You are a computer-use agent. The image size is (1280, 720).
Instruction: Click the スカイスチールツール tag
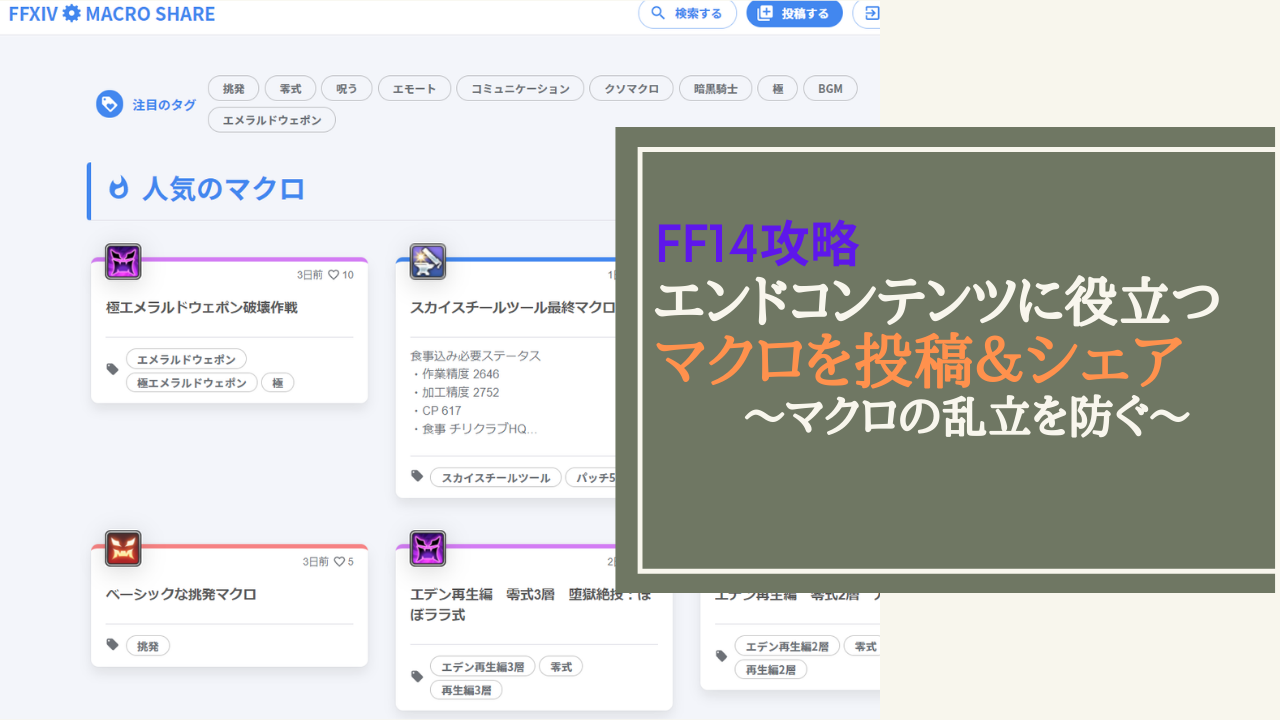(496, 478)
